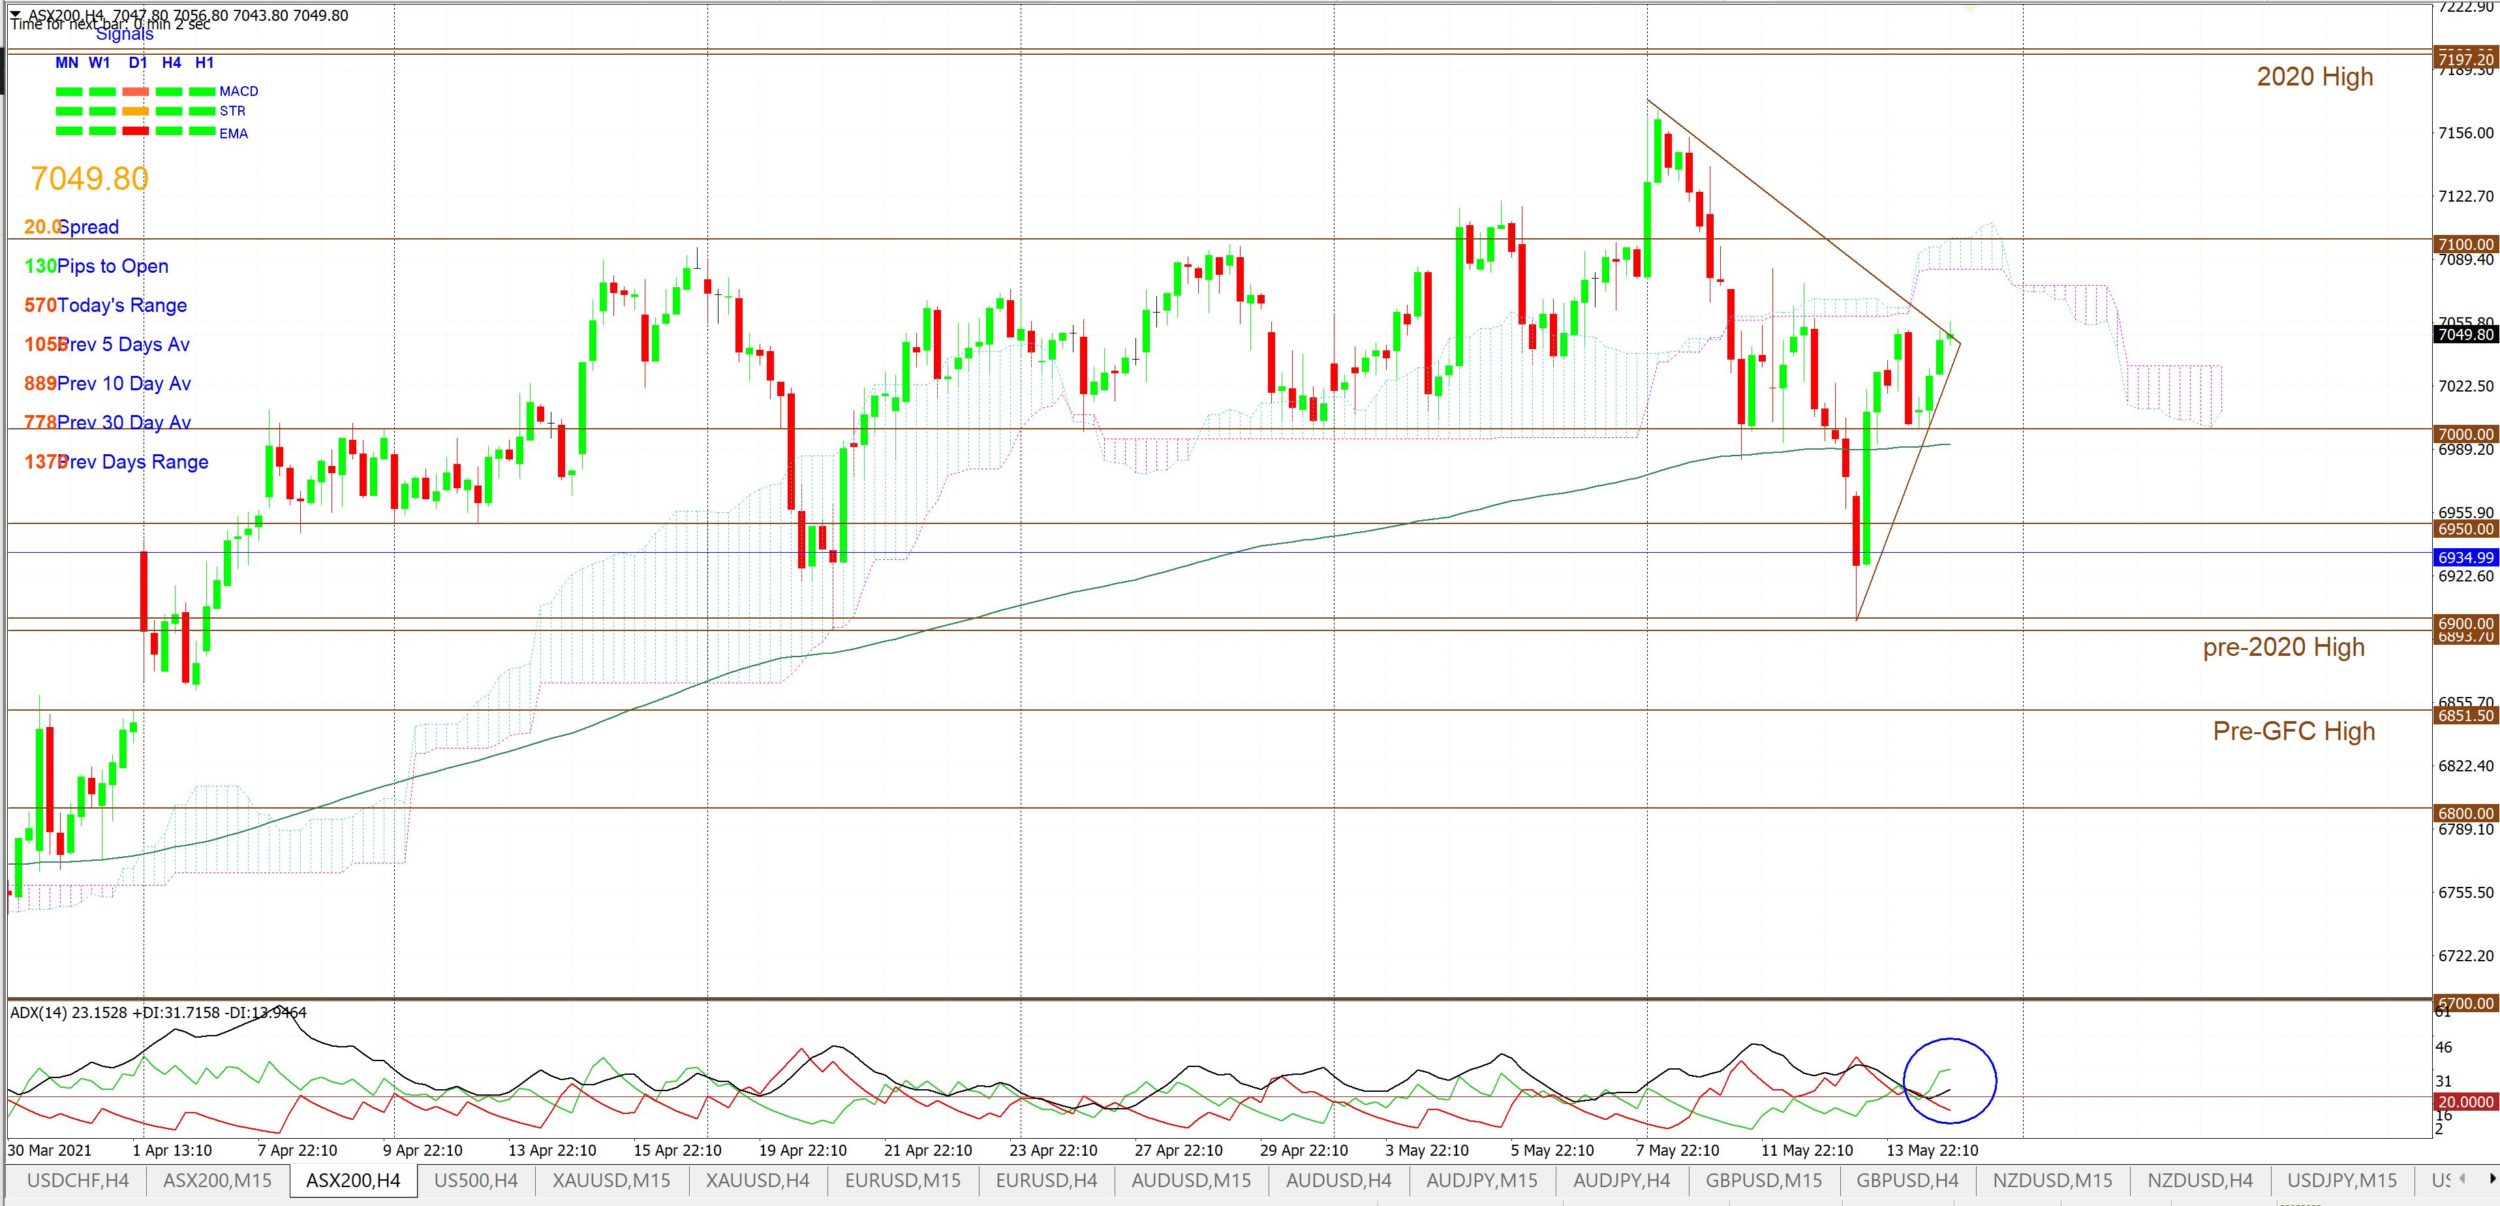Viewport: 2500px width, 1206px height.
Task: Open the chart menu triangle beside ASX200,H4
Action: 15,15
